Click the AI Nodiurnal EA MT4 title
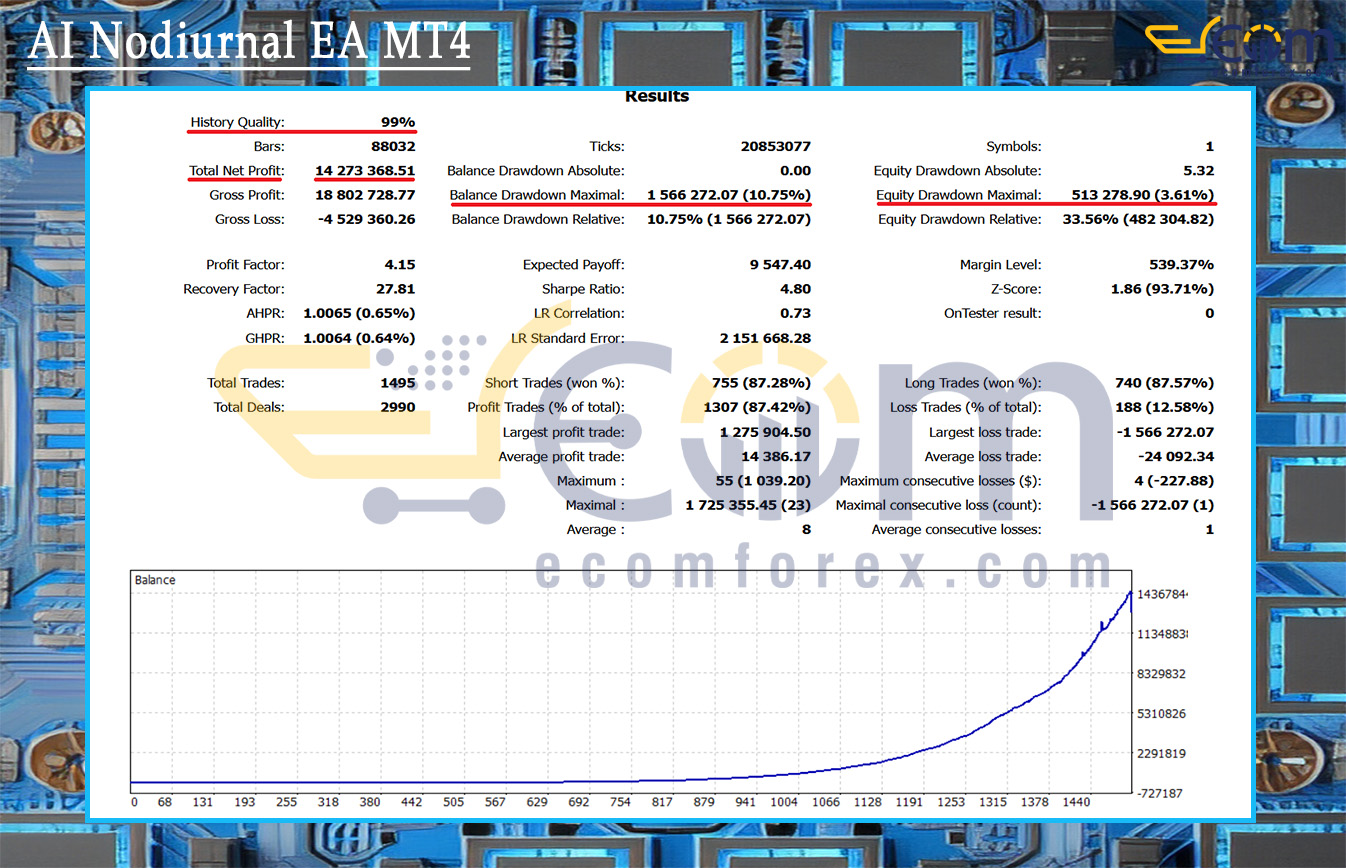The height and width of the screenshot is (868, 1346). click(x=249, y=43)
